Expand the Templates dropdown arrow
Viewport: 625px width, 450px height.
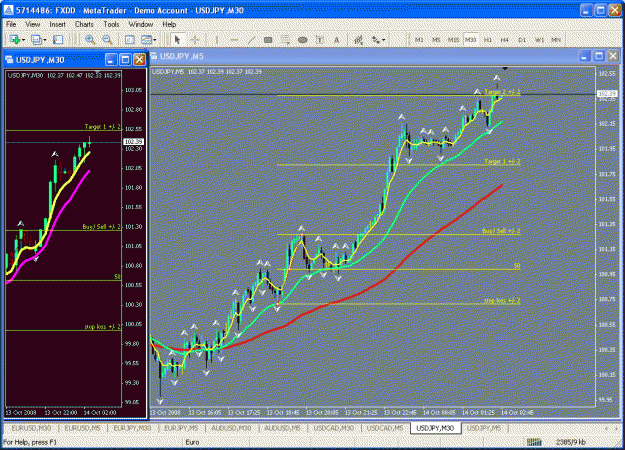coord(155,40)
